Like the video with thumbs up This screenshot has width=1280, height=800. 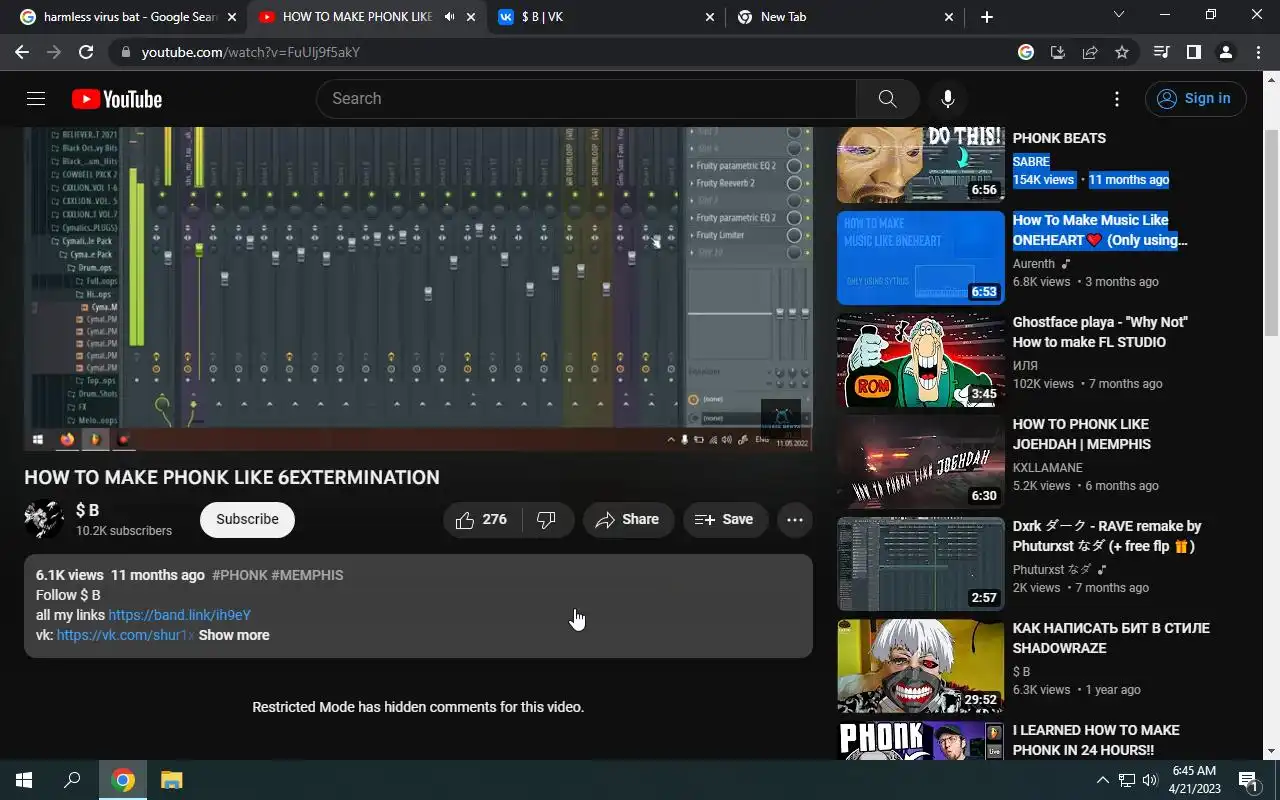tap(481, 520)
